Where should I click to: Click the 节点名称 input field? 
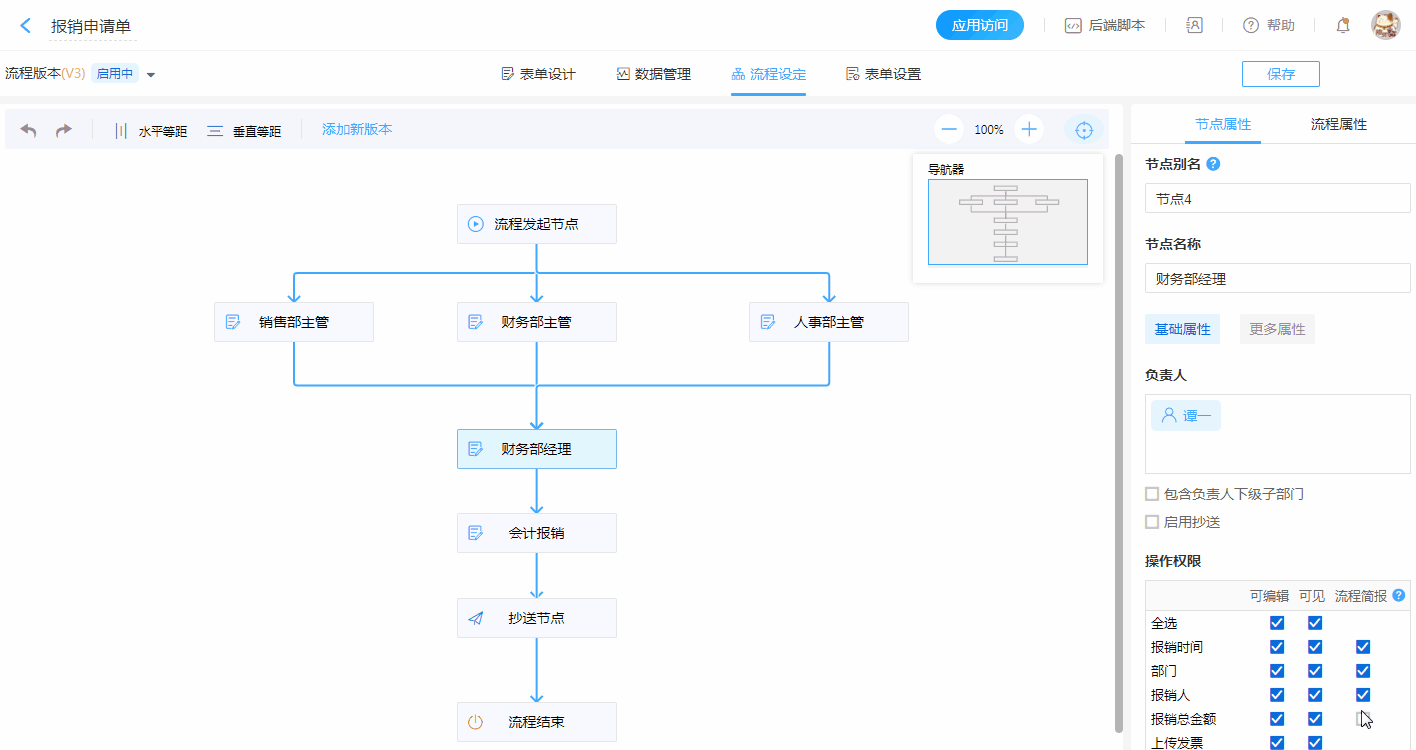[1277, 279]
